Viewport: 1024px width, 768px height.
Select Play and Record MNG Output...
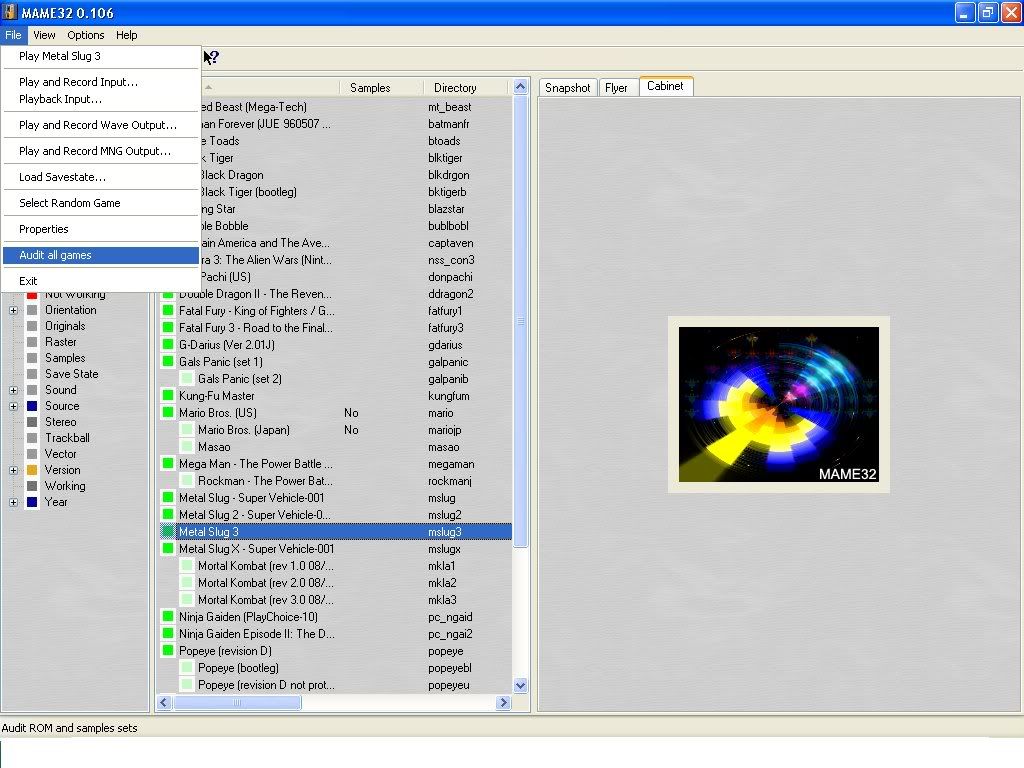point(101,151)
